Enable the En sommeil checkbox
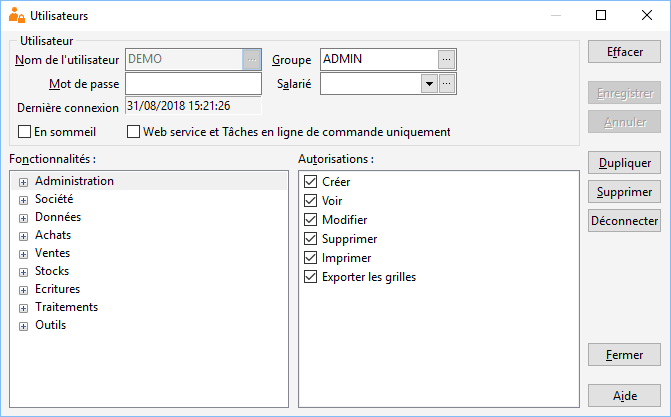The width and height of the screenshot is (671, 417). click(x=24, y=132)
